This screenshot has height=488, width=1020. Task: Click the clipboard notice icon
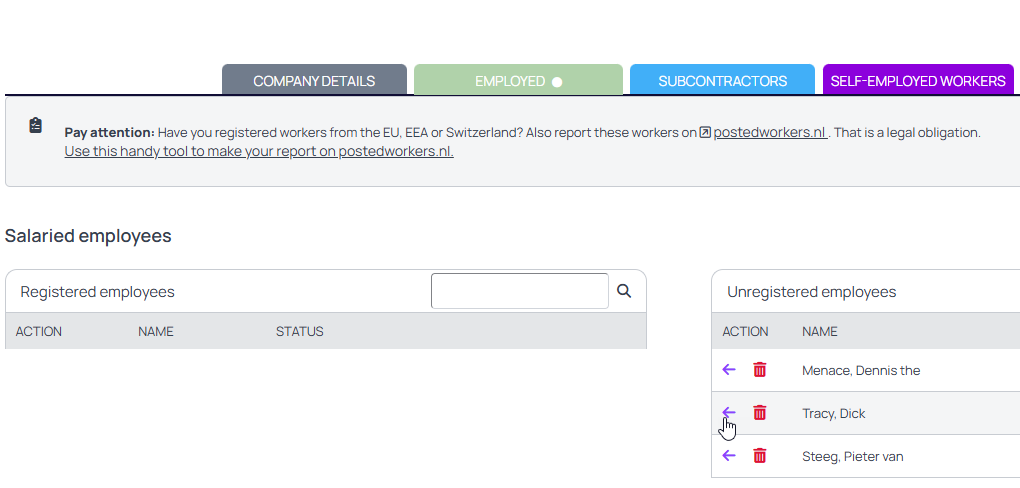coord(36,126)
